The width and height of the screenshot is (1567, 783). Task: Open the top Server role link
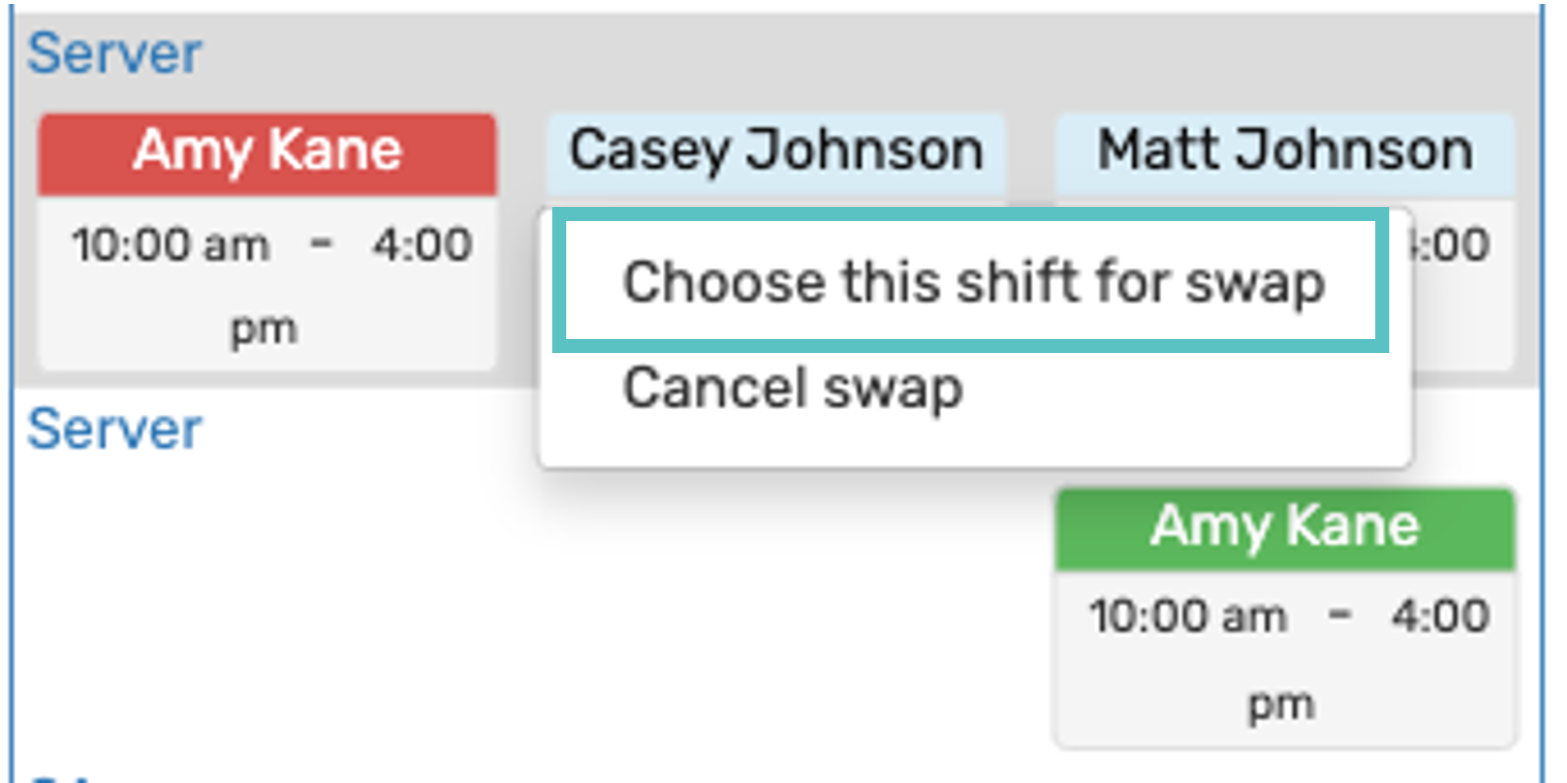114,54
